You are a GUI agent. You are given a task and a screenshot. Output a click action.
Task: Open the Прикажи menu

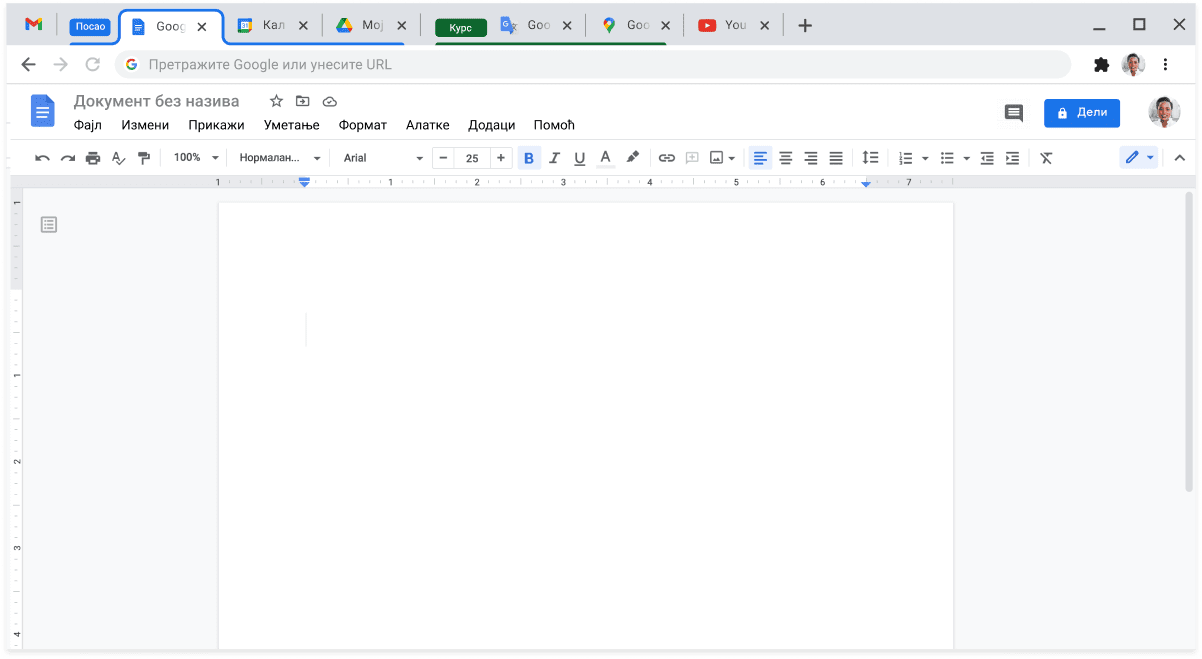click(x=216, y=125)
